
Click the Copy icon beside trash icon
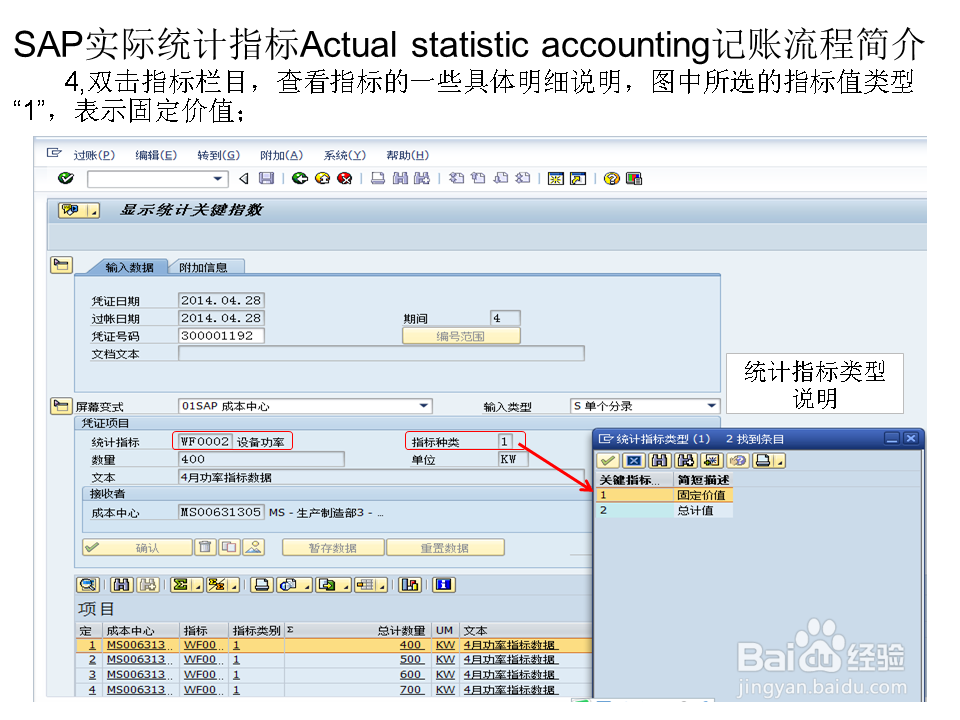click(230, 547)
